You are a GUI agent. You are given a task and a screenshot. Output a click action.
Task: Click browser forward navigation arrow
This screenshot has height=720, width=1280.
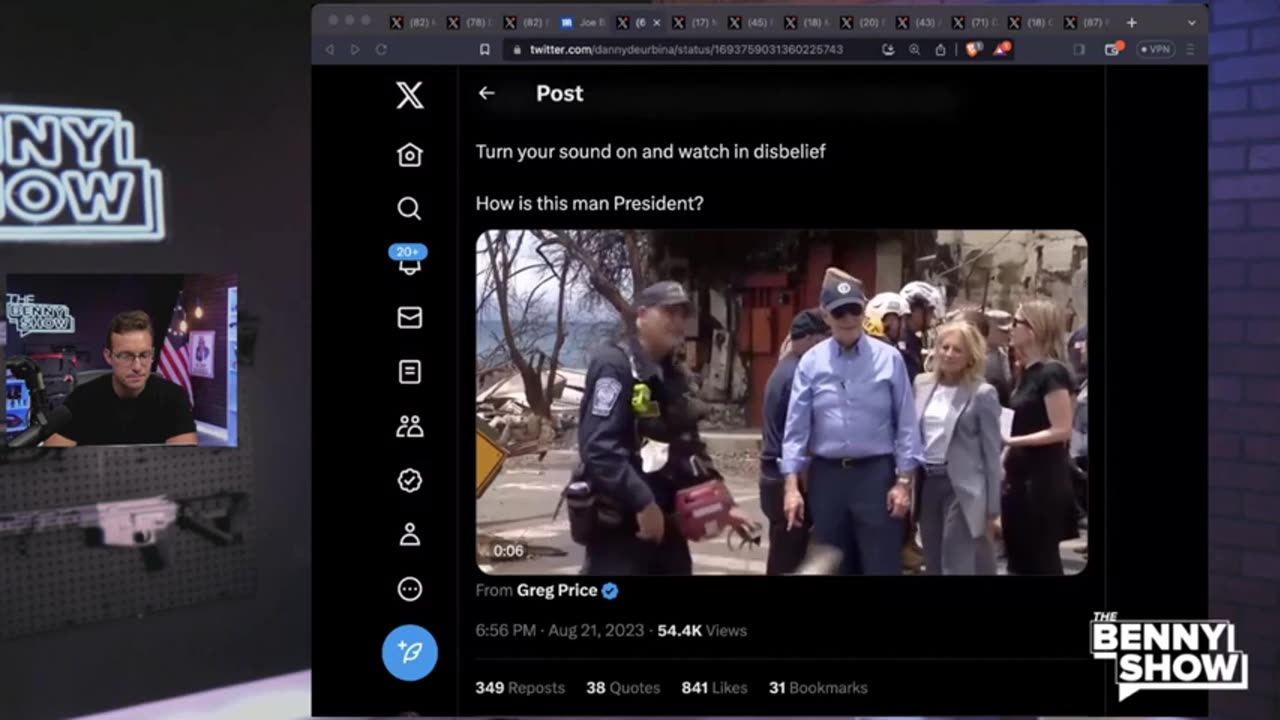pyautogui.click(x=355, y=49)
